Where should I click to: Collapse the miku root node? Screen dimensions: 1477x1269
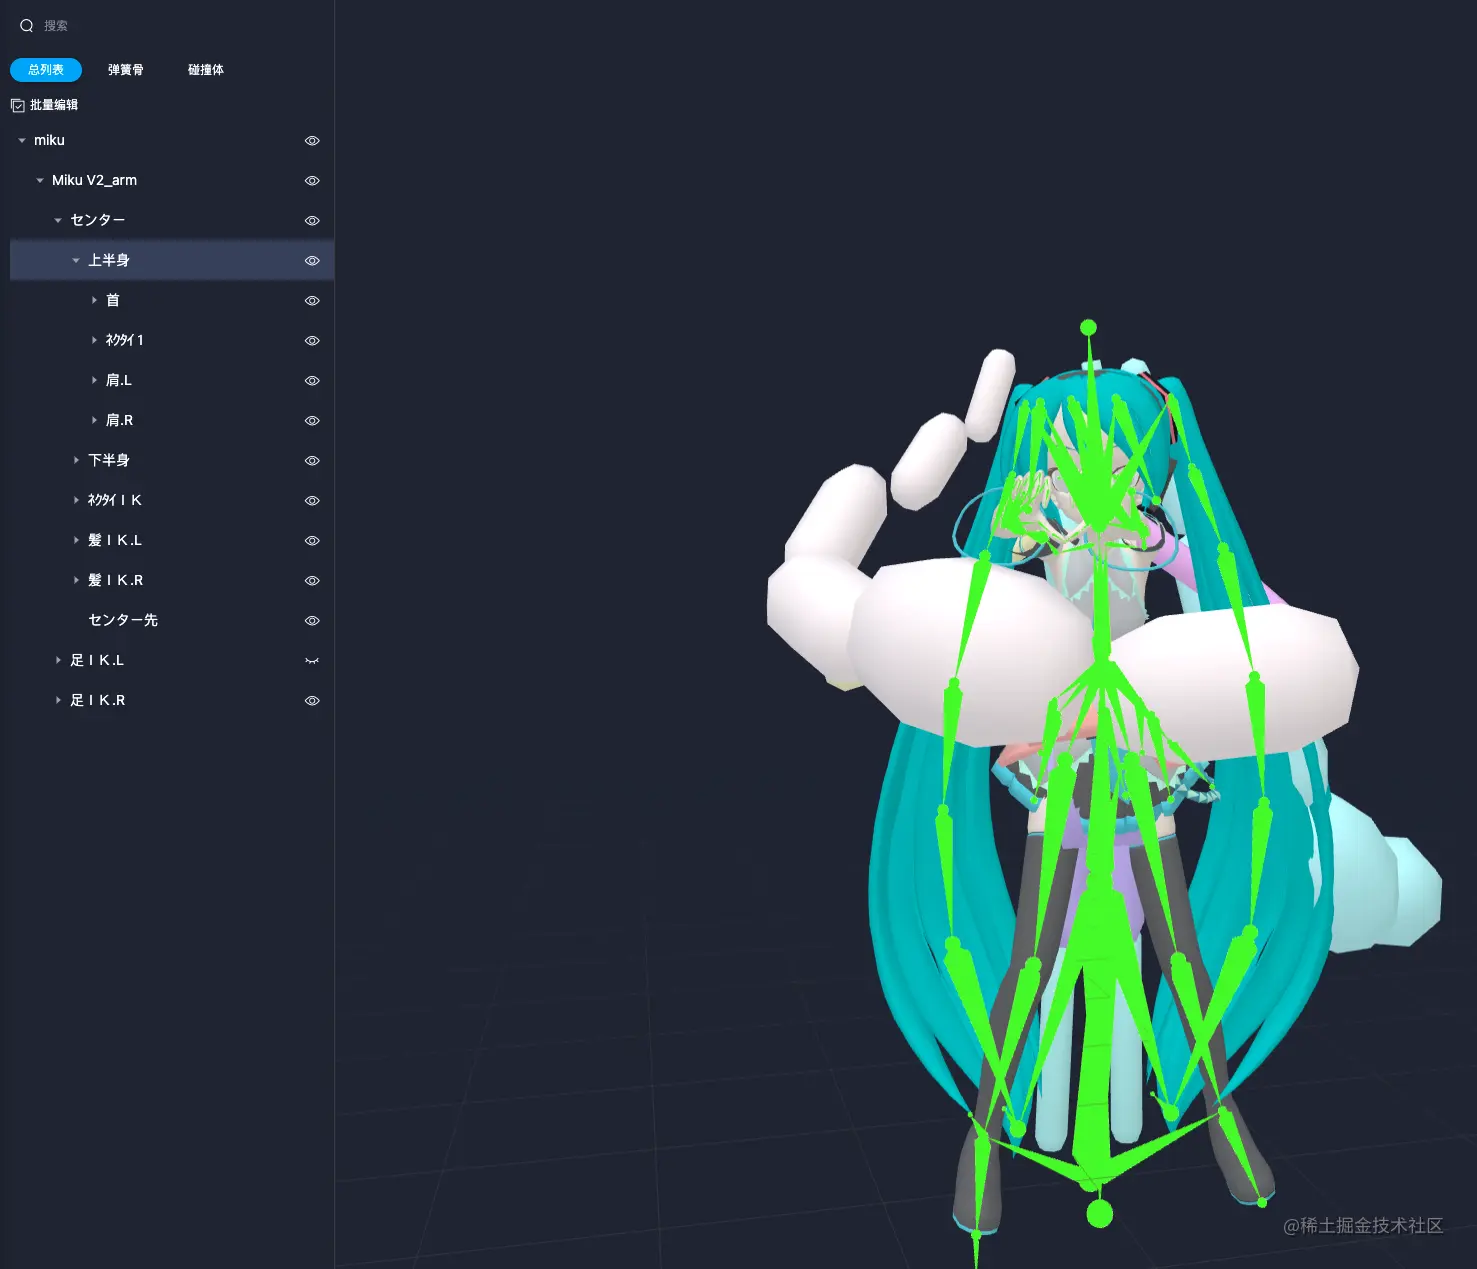coord(22,141)
